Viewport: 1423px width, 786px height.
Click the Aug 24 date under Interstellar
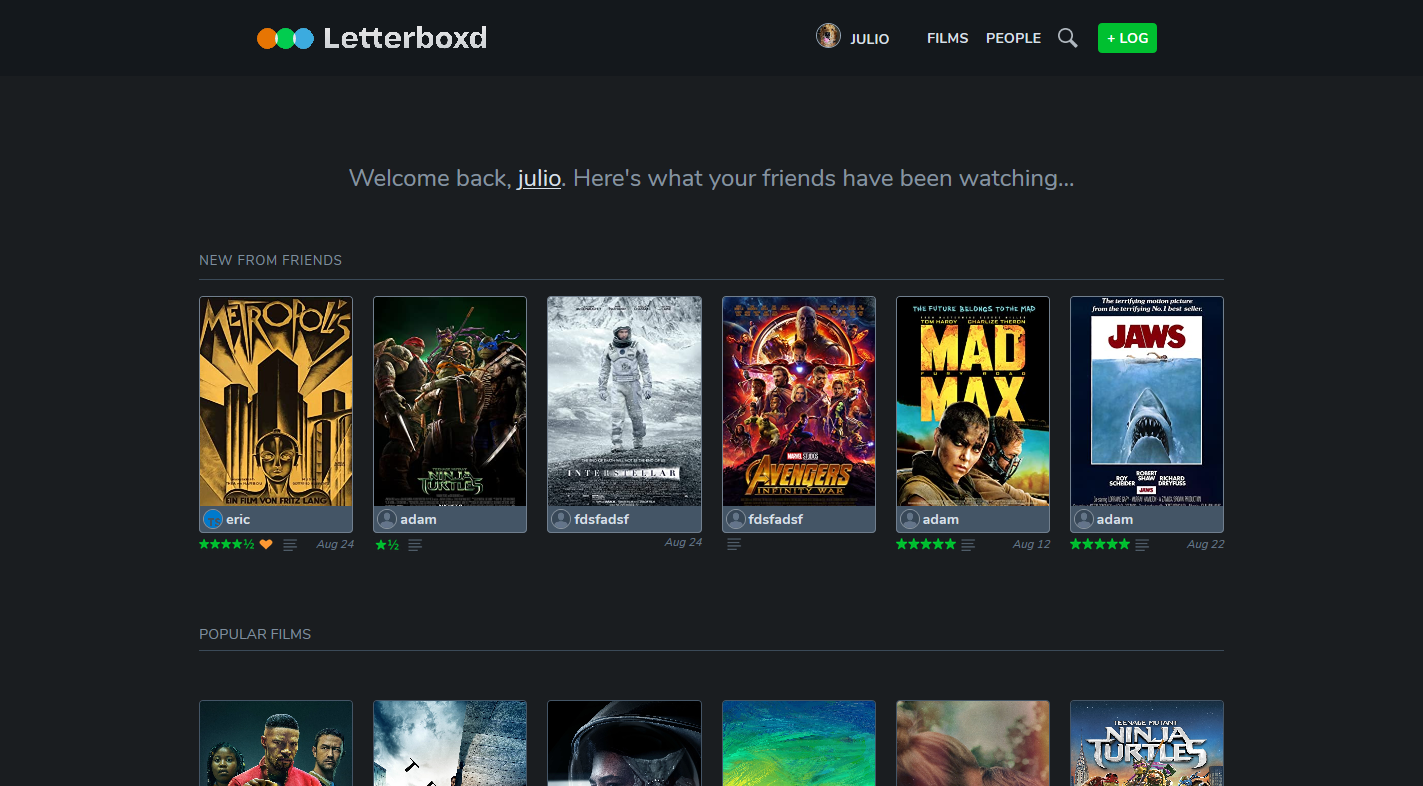(x=683, y=542)
